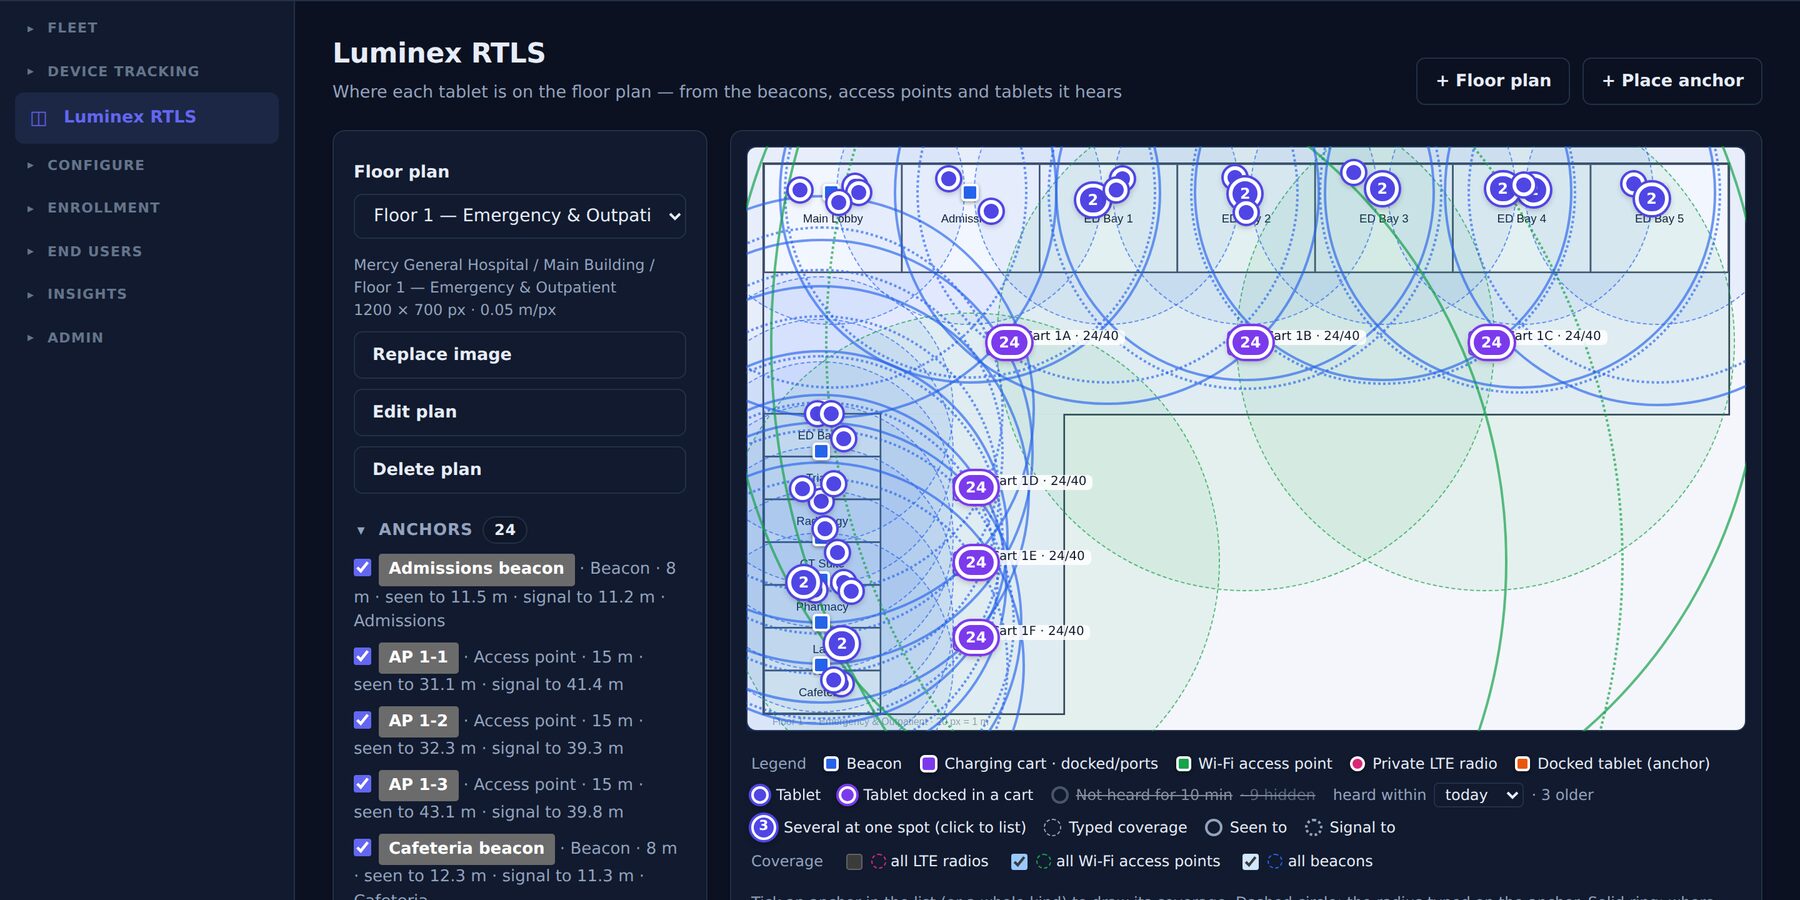Click the green Wi-Fi access point legend swatch

(x=1184, y=764)
